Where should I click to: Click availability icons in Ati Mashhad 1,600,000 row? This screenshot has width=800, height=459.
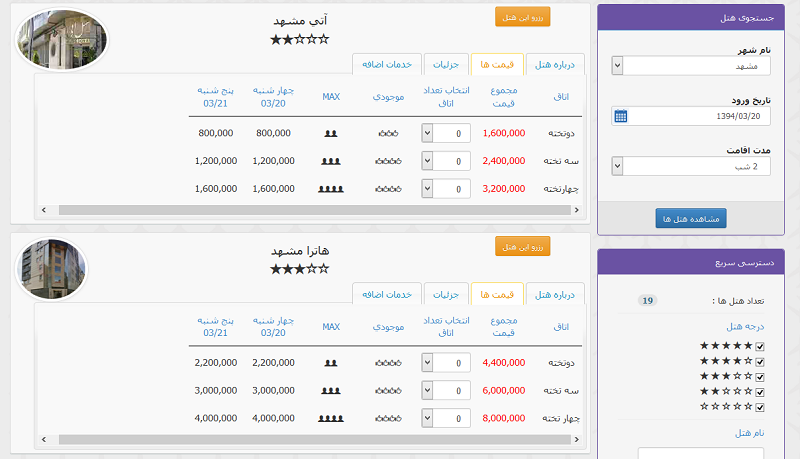point(388,134)
